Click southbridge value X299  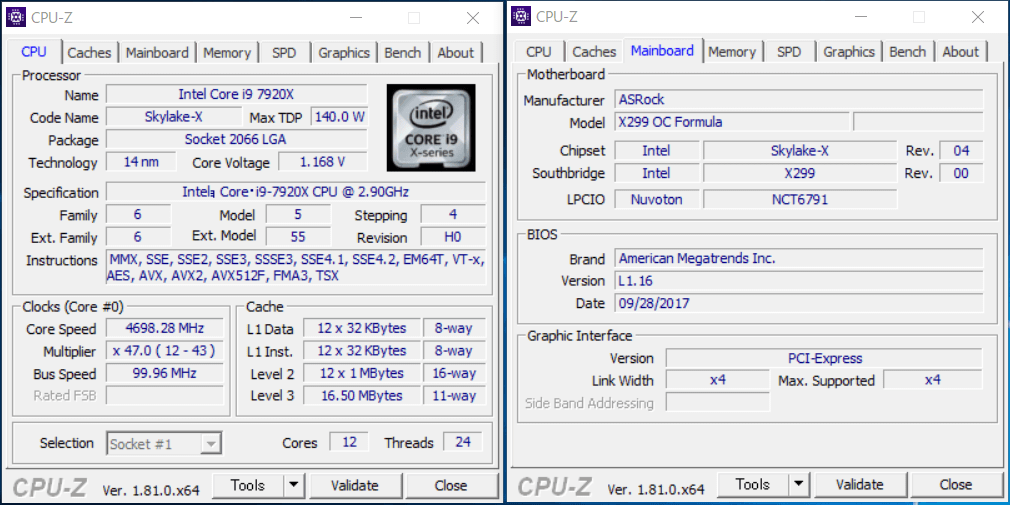799,173
